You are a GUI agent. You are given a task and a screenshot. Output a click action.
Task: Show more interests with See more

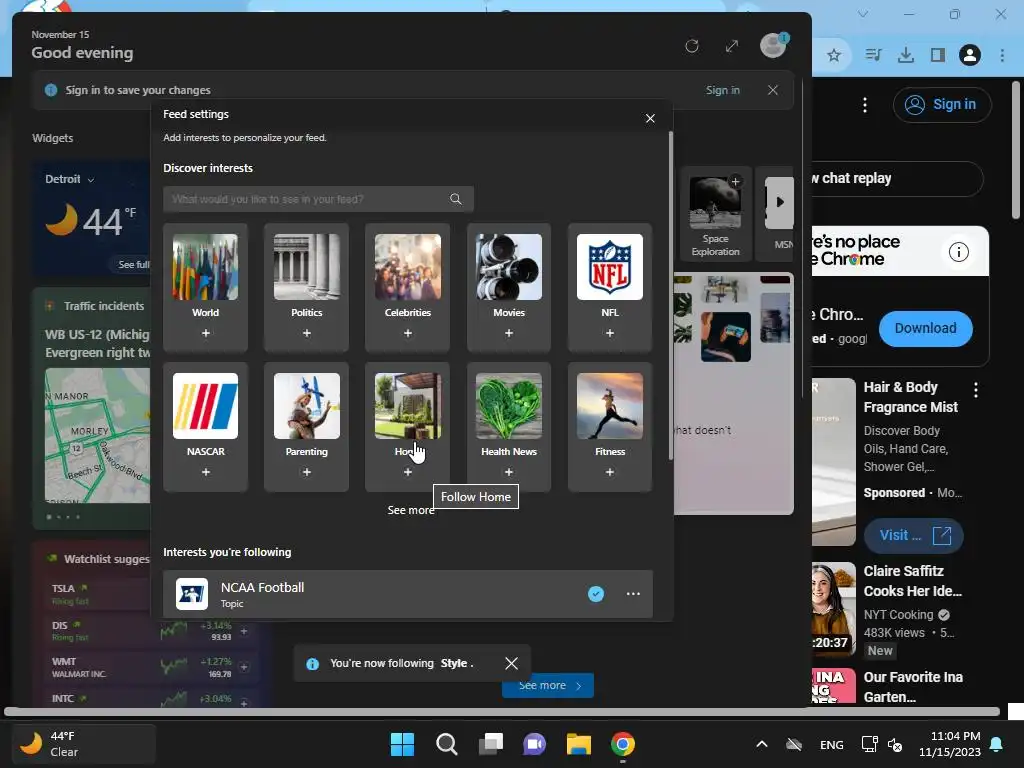click(411, 510)
